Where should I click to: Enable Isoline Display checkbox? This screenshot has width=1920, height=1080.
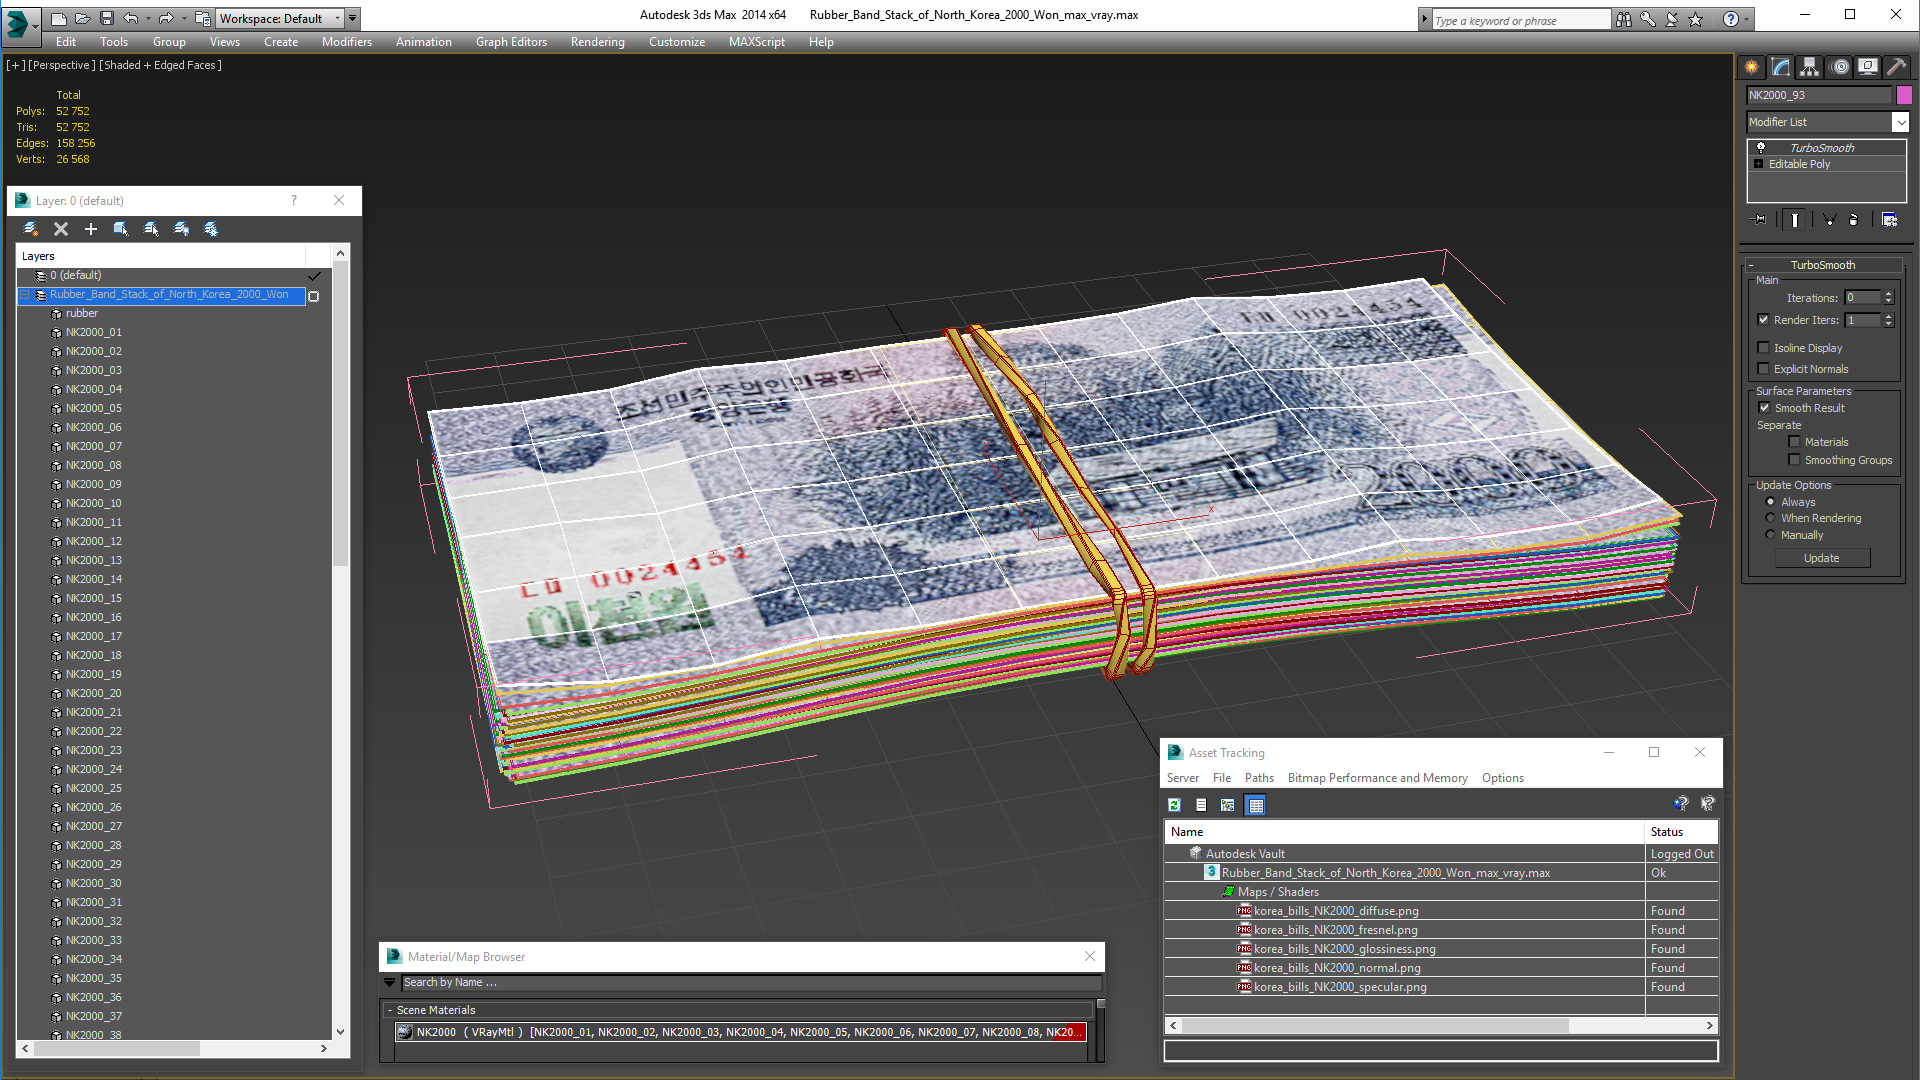pyautogui.click(x=1764, y=348)
